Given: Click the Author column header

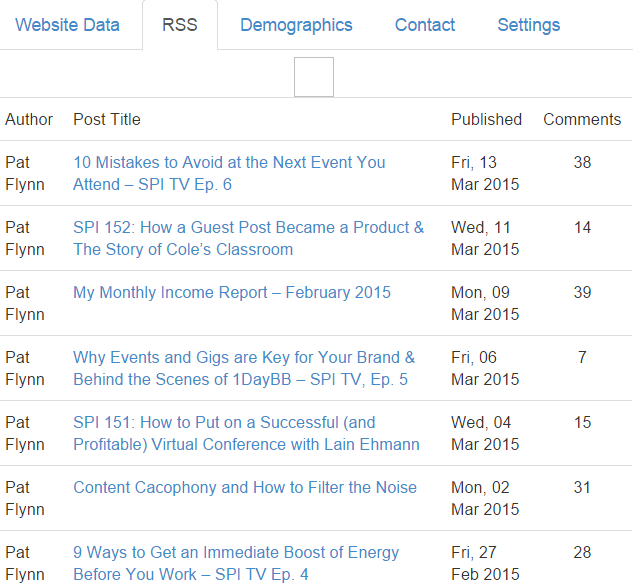Looking at the screenshot, I should 29,119.
